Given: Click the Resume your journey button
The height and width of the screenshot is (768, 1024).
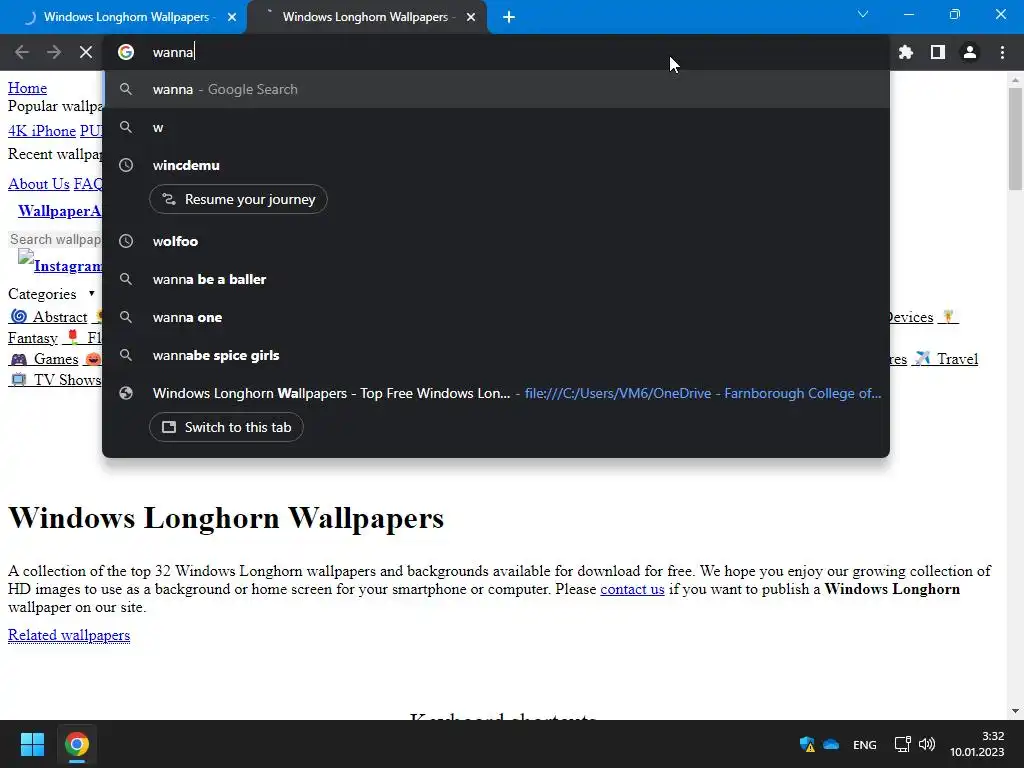Looking at the screenshot, I should [x=238, y=199].
